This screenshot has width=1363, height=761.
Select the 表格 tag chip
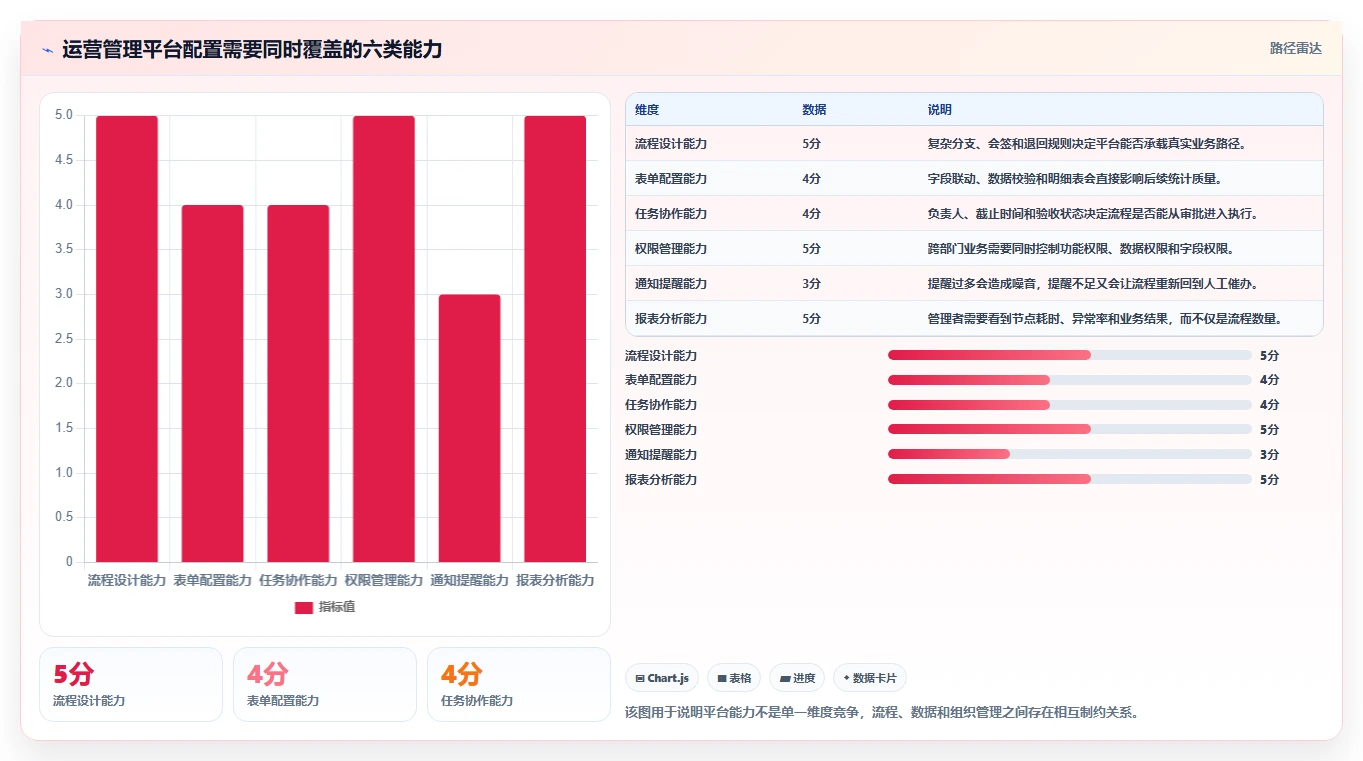click(x=734, y=678)
